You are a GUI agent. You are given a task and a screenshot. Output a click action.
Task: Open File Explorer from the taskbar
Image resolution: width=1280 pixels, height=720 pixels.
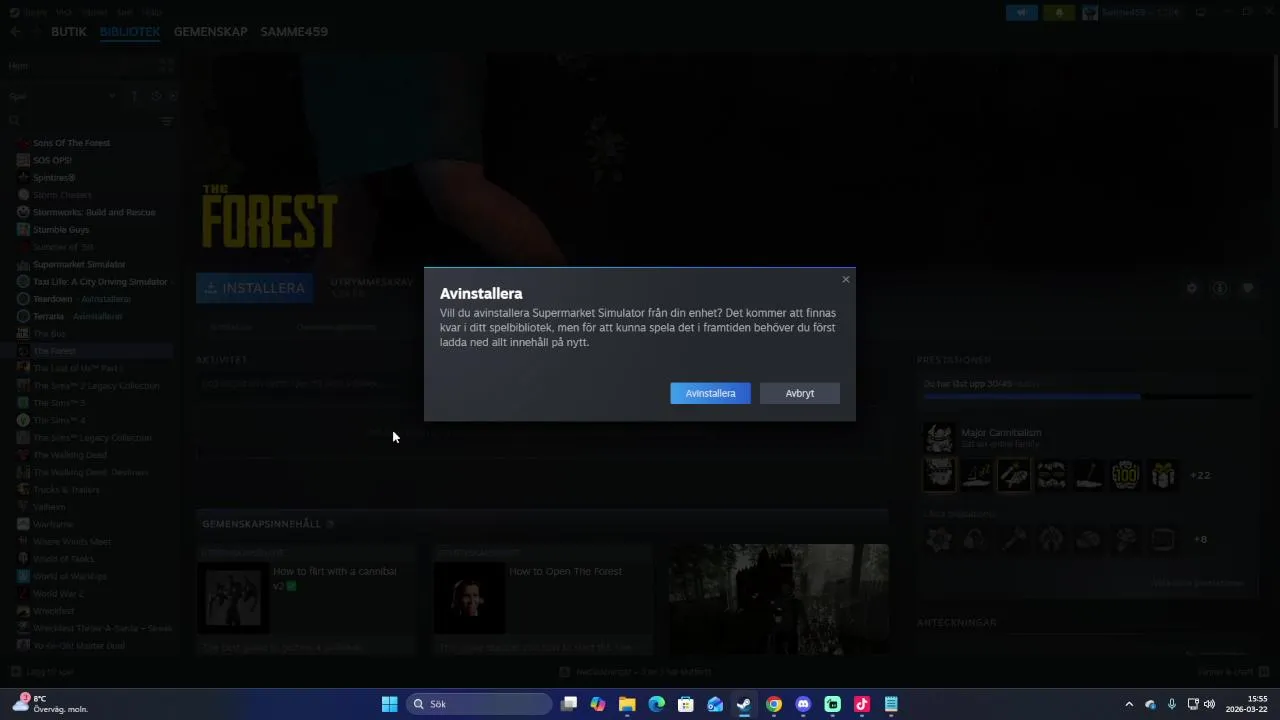pyautogui.click(x=627, y=704)
